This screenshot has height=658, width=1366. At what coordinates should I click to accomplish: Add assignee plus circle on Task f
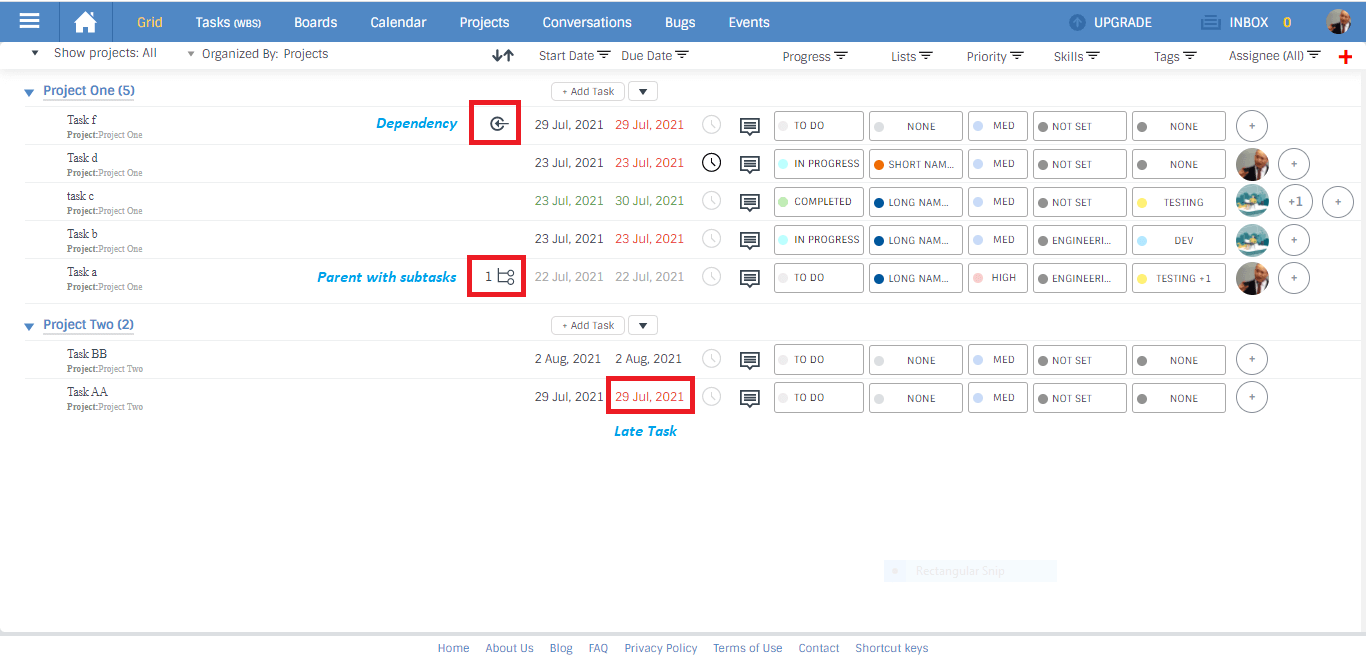[x=1252, y=126]
